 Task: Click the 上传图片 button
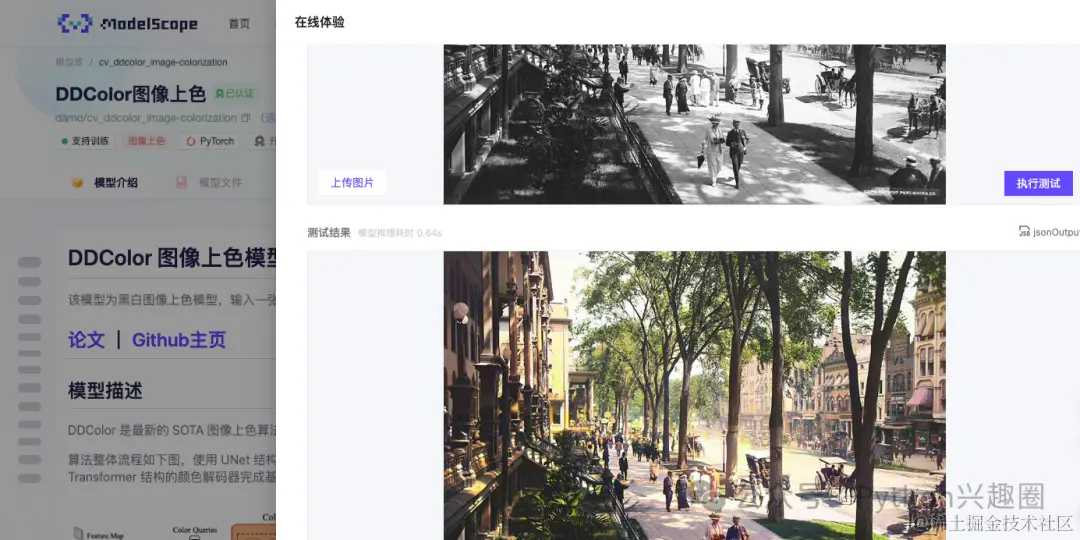(x=352, y=183)
